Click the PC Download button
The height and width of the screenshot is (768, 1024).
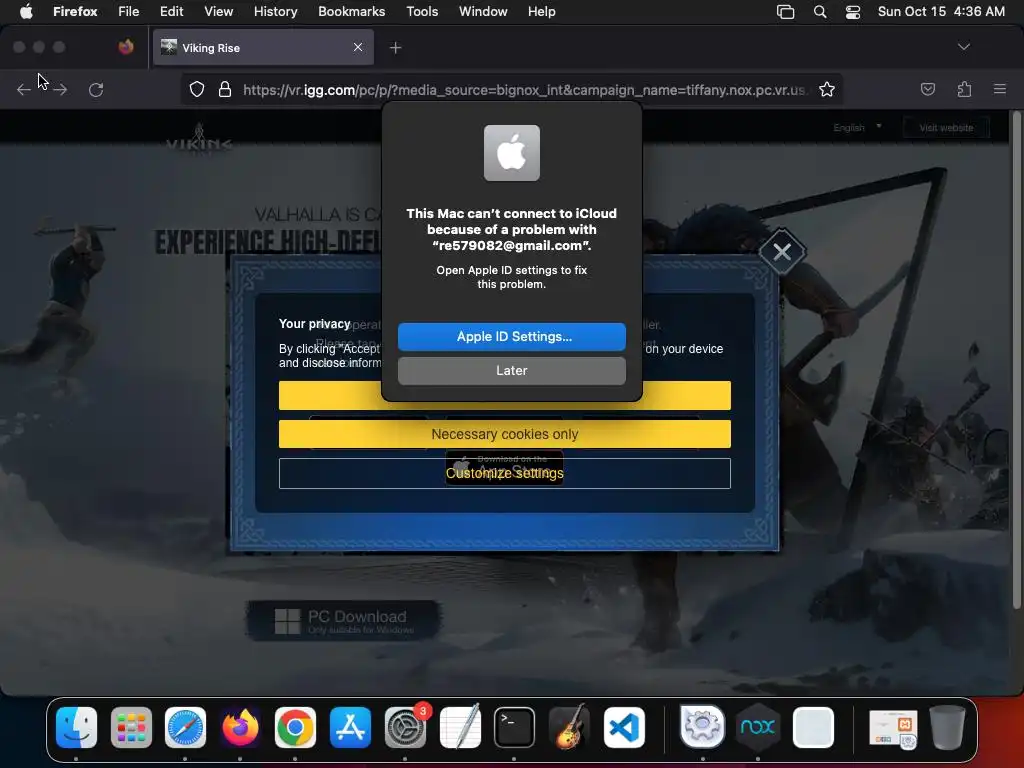point(342,620)
